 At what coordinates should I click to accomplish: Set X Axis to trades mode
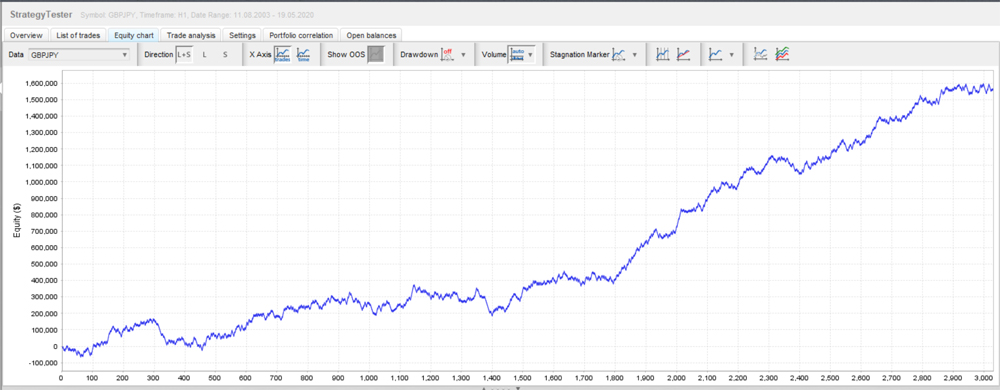[x=283, y=55]
